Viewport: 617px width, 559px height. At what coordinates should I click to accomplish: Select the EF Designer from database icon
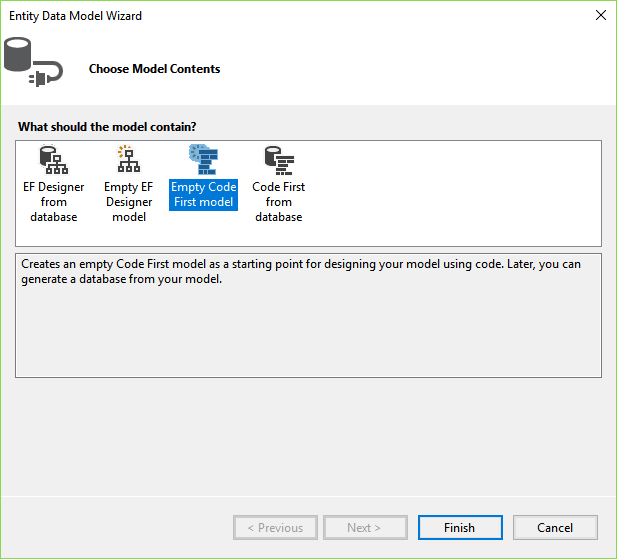54,160
